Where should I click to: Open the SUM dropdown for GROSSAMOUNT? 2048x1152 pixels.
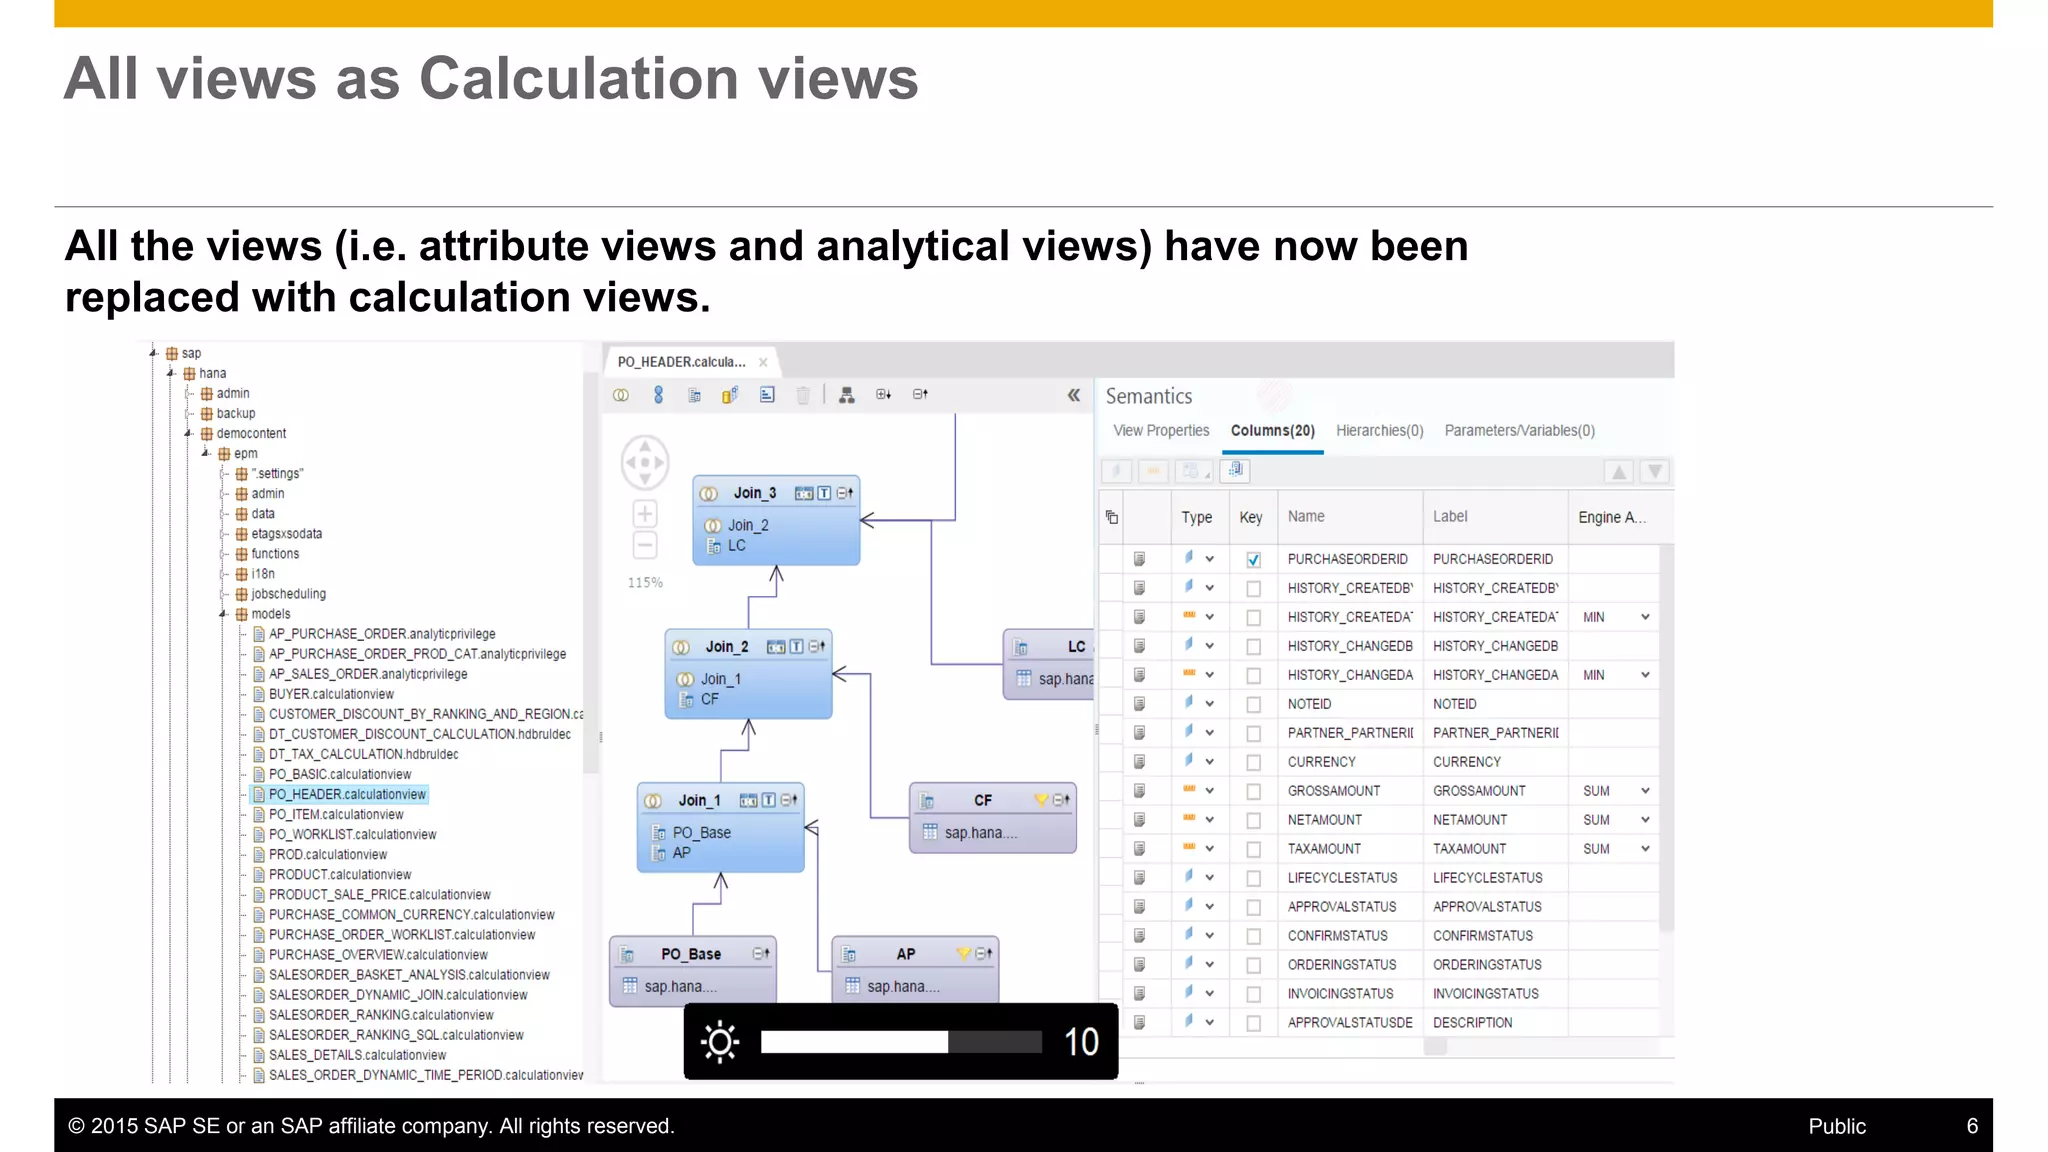click(1645, 791)
